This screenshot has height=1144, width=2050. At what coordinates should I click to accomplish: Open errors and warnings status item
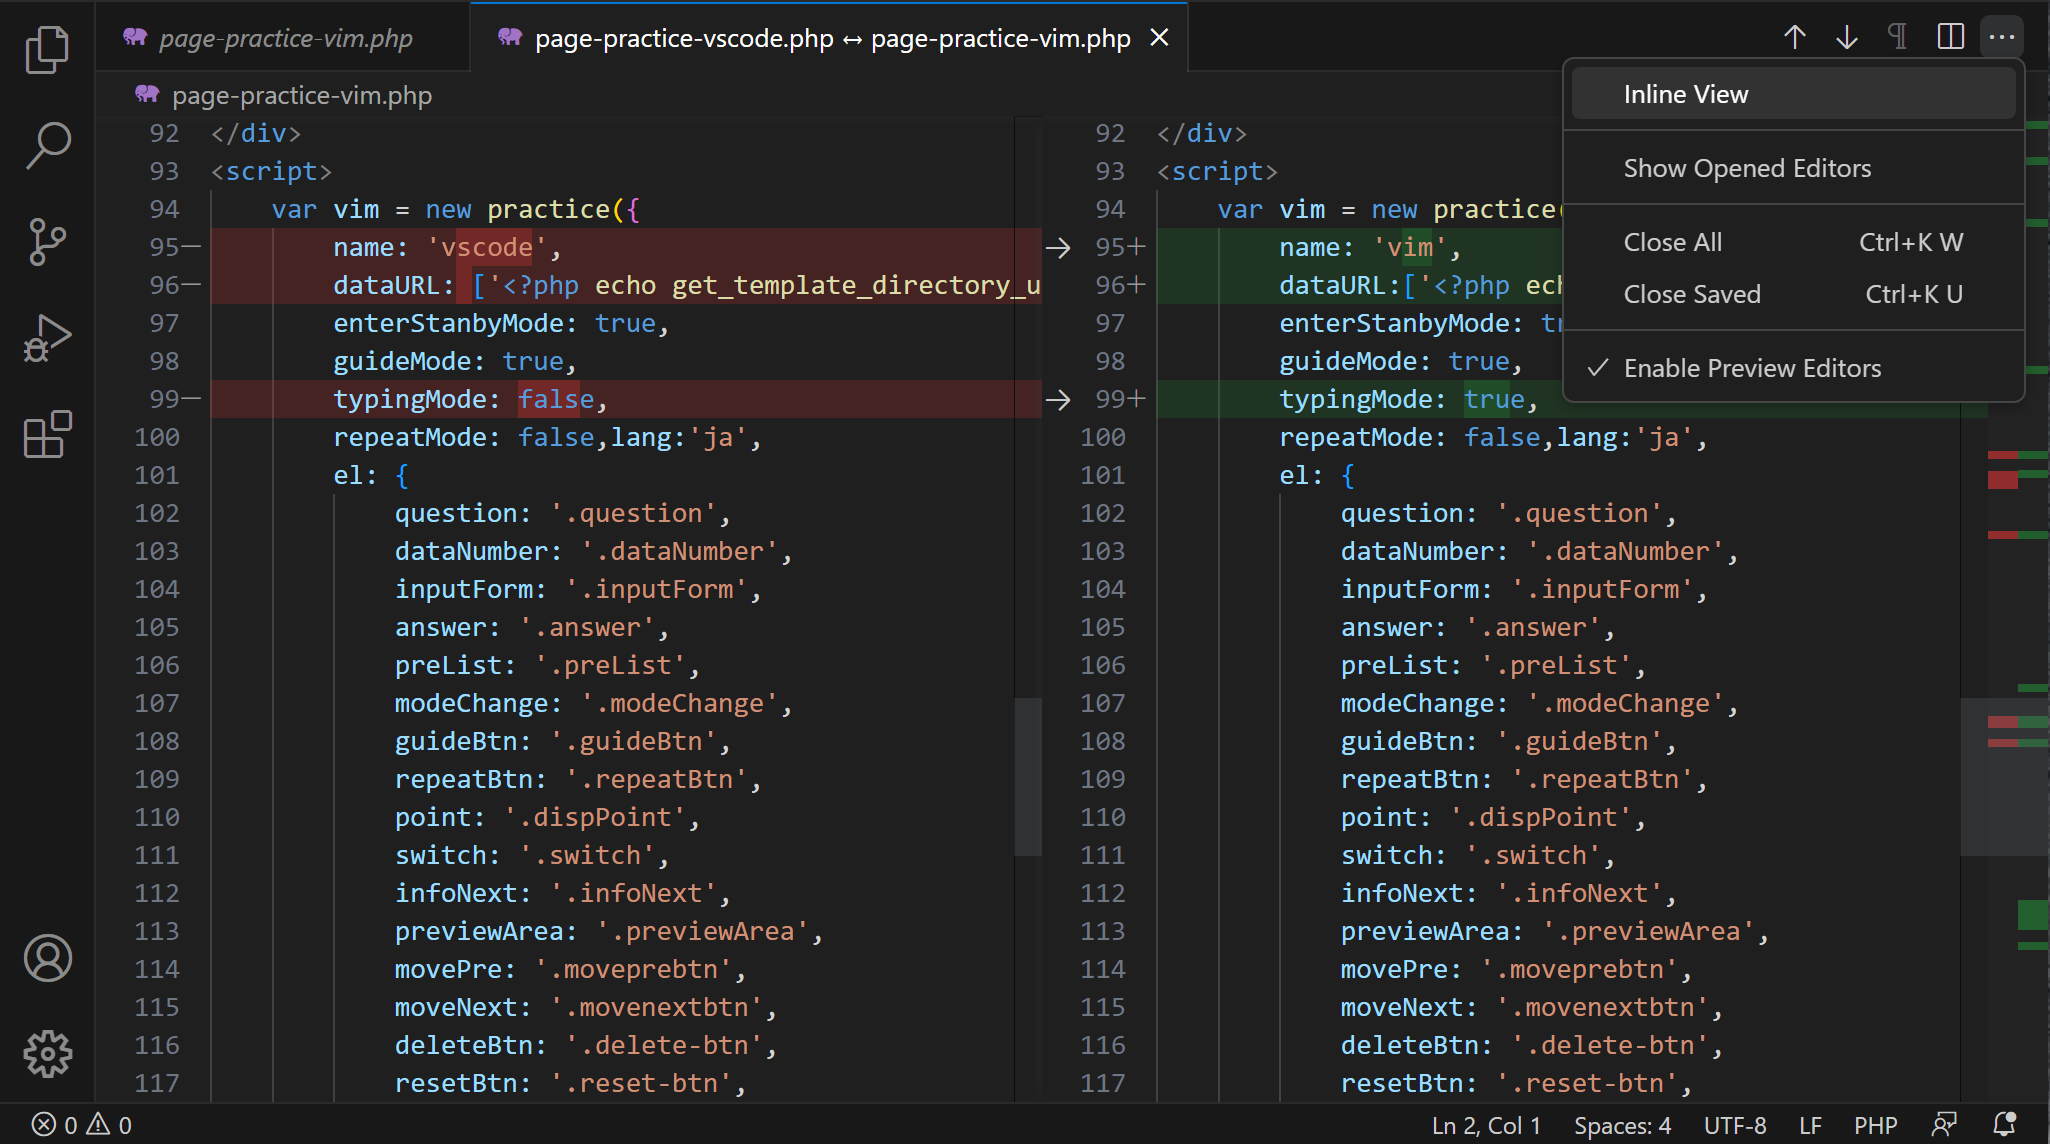[x=82, y=1125]
